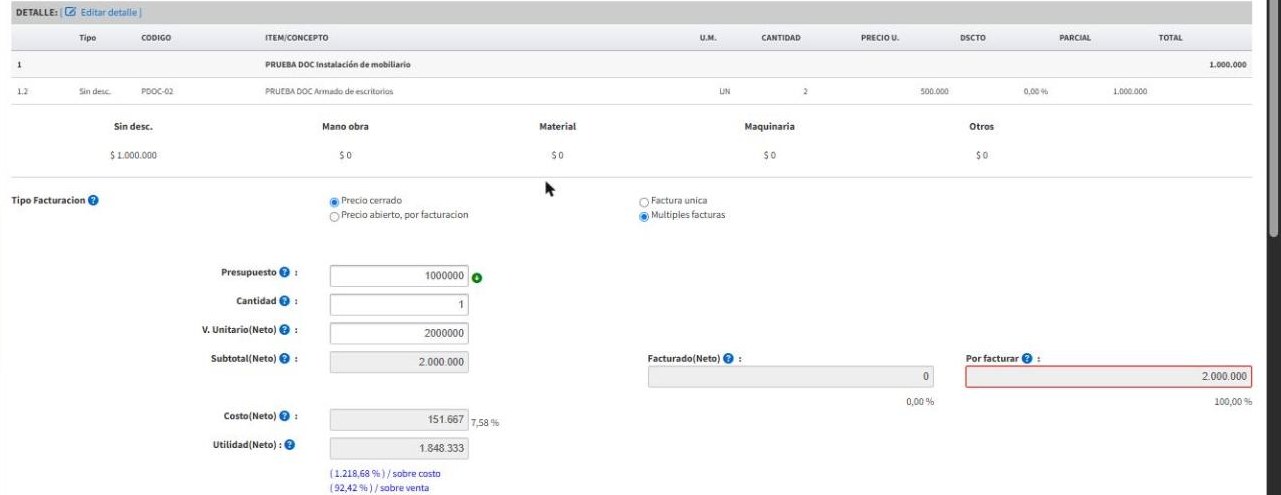This screenshot has width=1281, height=495.
Task: Click the CODIGO column header
Action: click(x=156, y=38)
